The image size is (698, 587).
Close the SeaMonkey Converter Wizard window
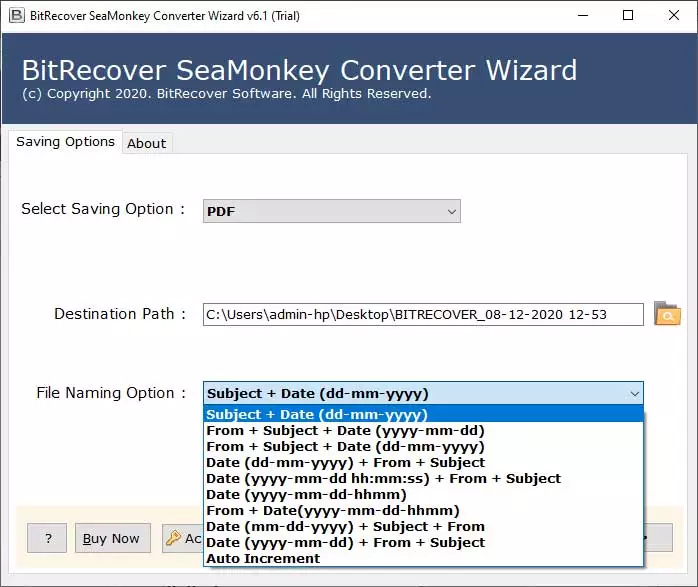674,16
